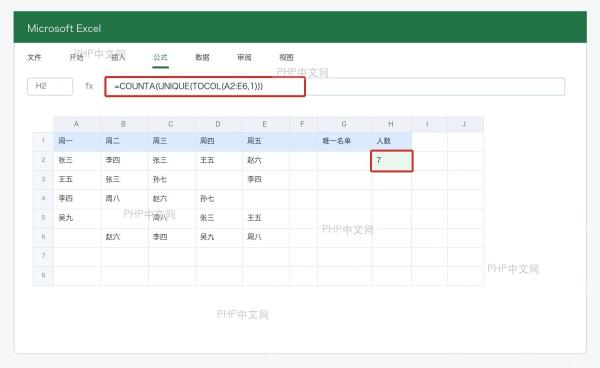Click the 人数 header cell

(x=391, y=141)
